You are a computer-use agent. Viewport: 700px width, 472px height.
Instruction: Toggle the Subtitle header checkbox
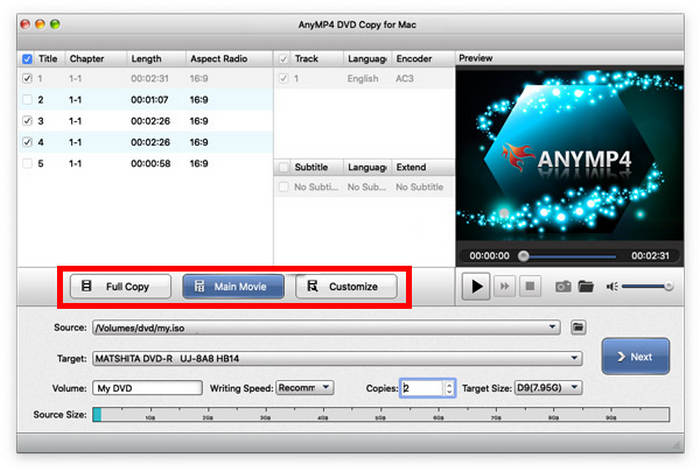[x=284, y=167]
